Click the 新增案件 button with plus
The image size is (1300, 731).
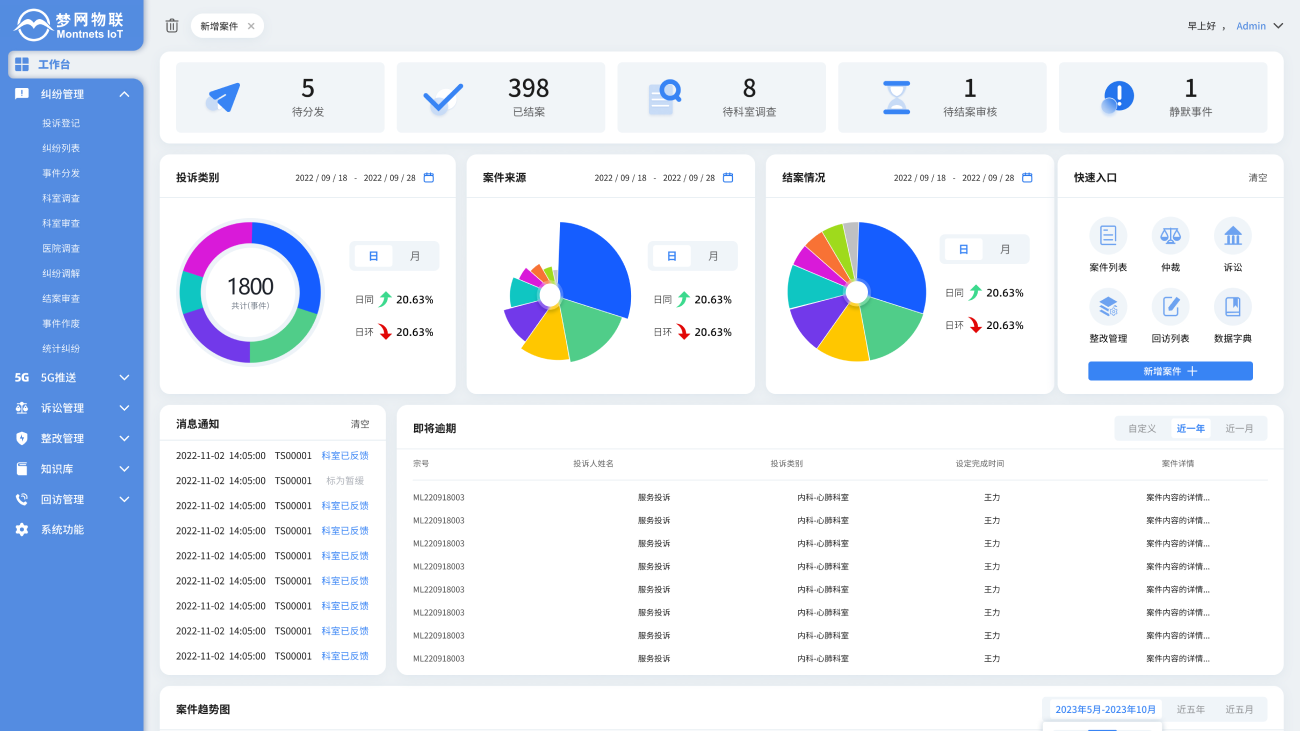pyautogui.click(x=1170, y=371)
